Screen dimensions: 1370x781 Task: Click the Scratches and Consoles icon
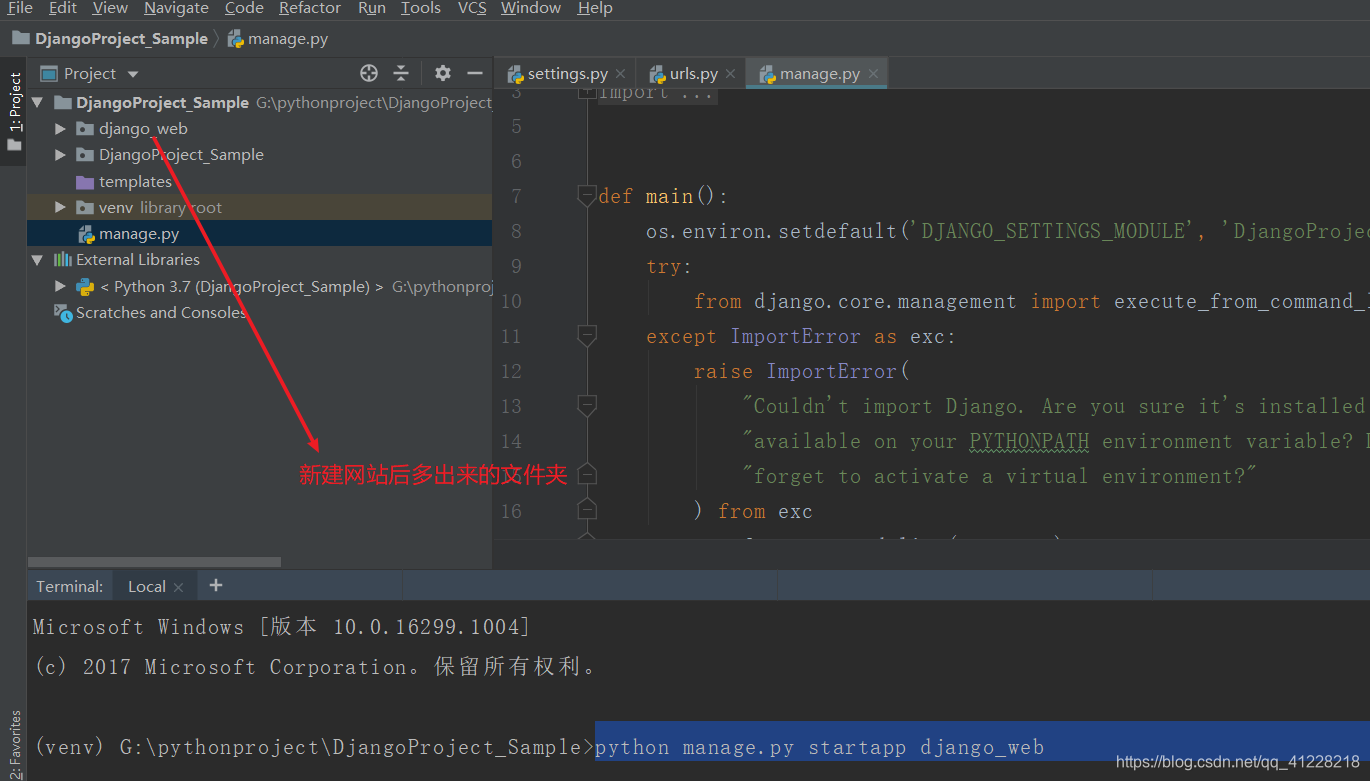click(63, 313)
